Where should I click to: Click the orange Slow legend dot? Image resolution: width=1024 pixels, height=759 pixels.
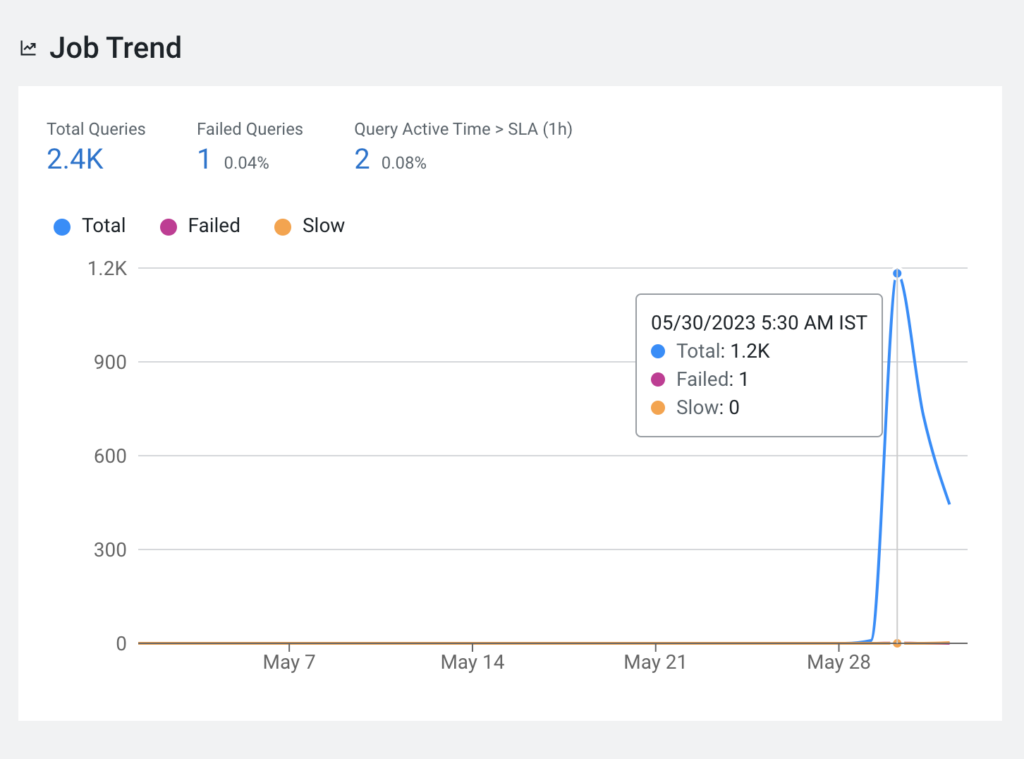point(282,227)
